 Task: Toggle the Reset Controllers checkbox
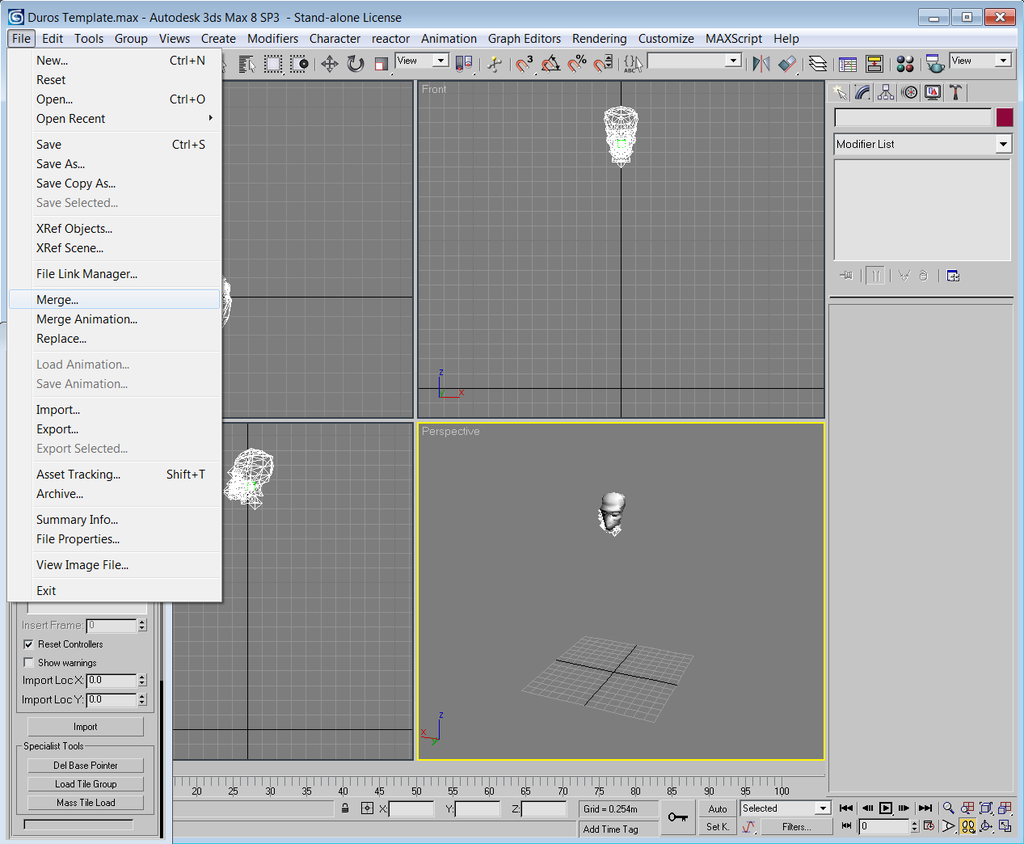coord(28,644)
